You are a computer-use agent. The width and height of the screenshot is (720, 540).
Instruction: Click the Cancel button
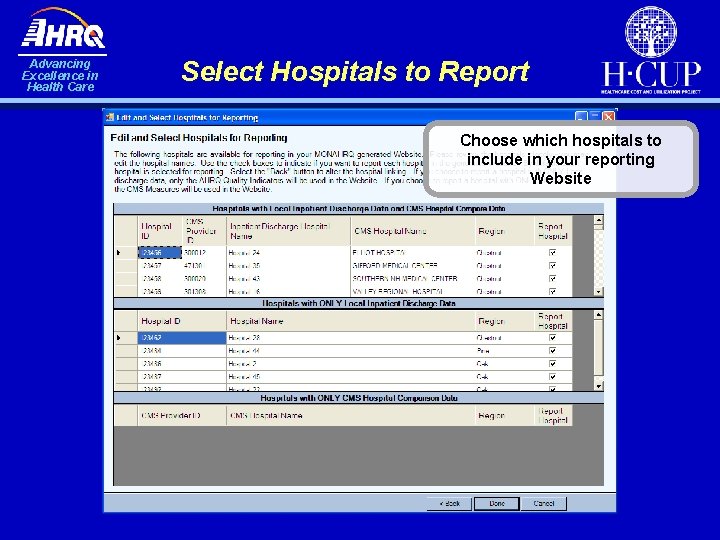pos(544,504)
